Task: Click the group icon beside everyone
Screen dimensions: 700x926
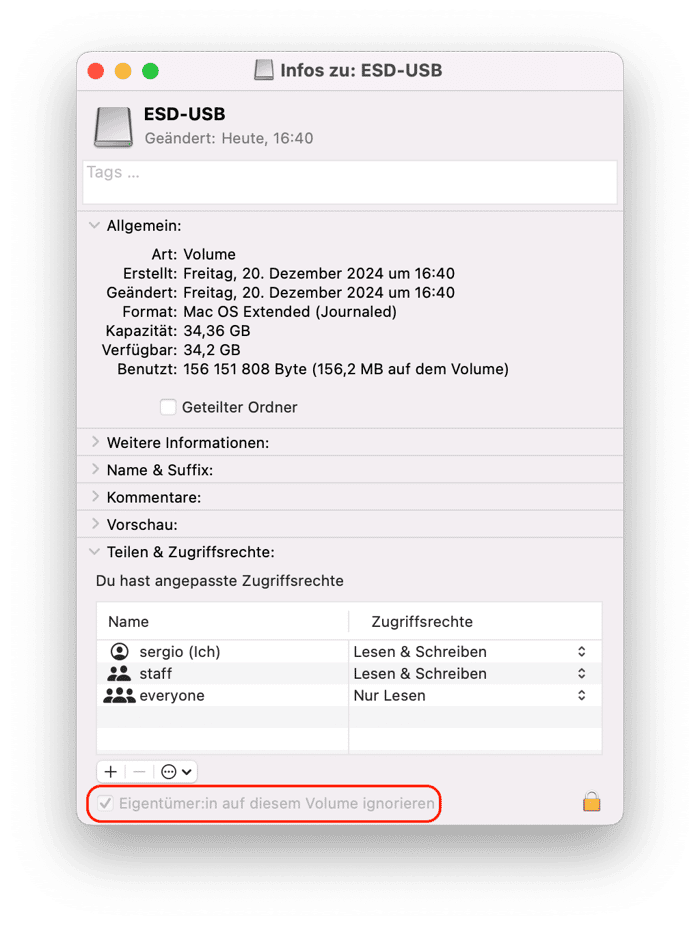Action: pos(119,695)
